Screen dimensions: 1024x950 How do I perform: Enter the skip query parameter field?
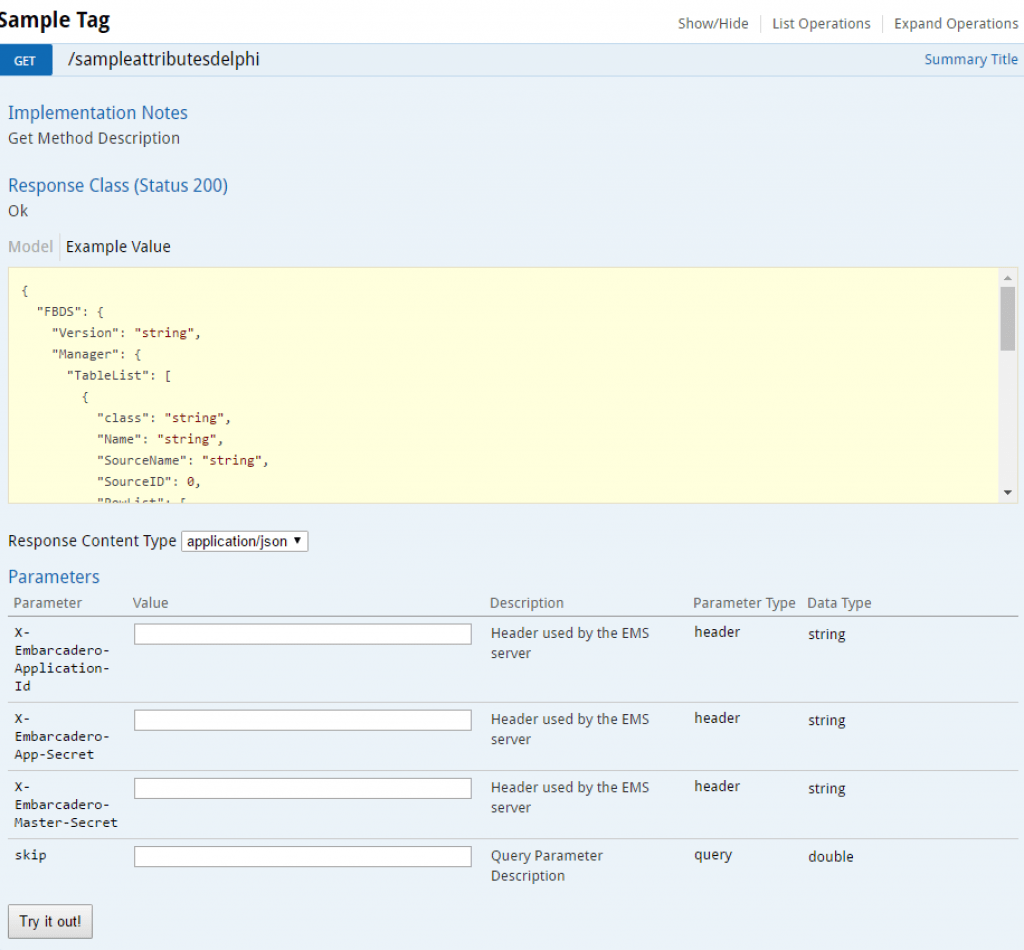(302, 856)
